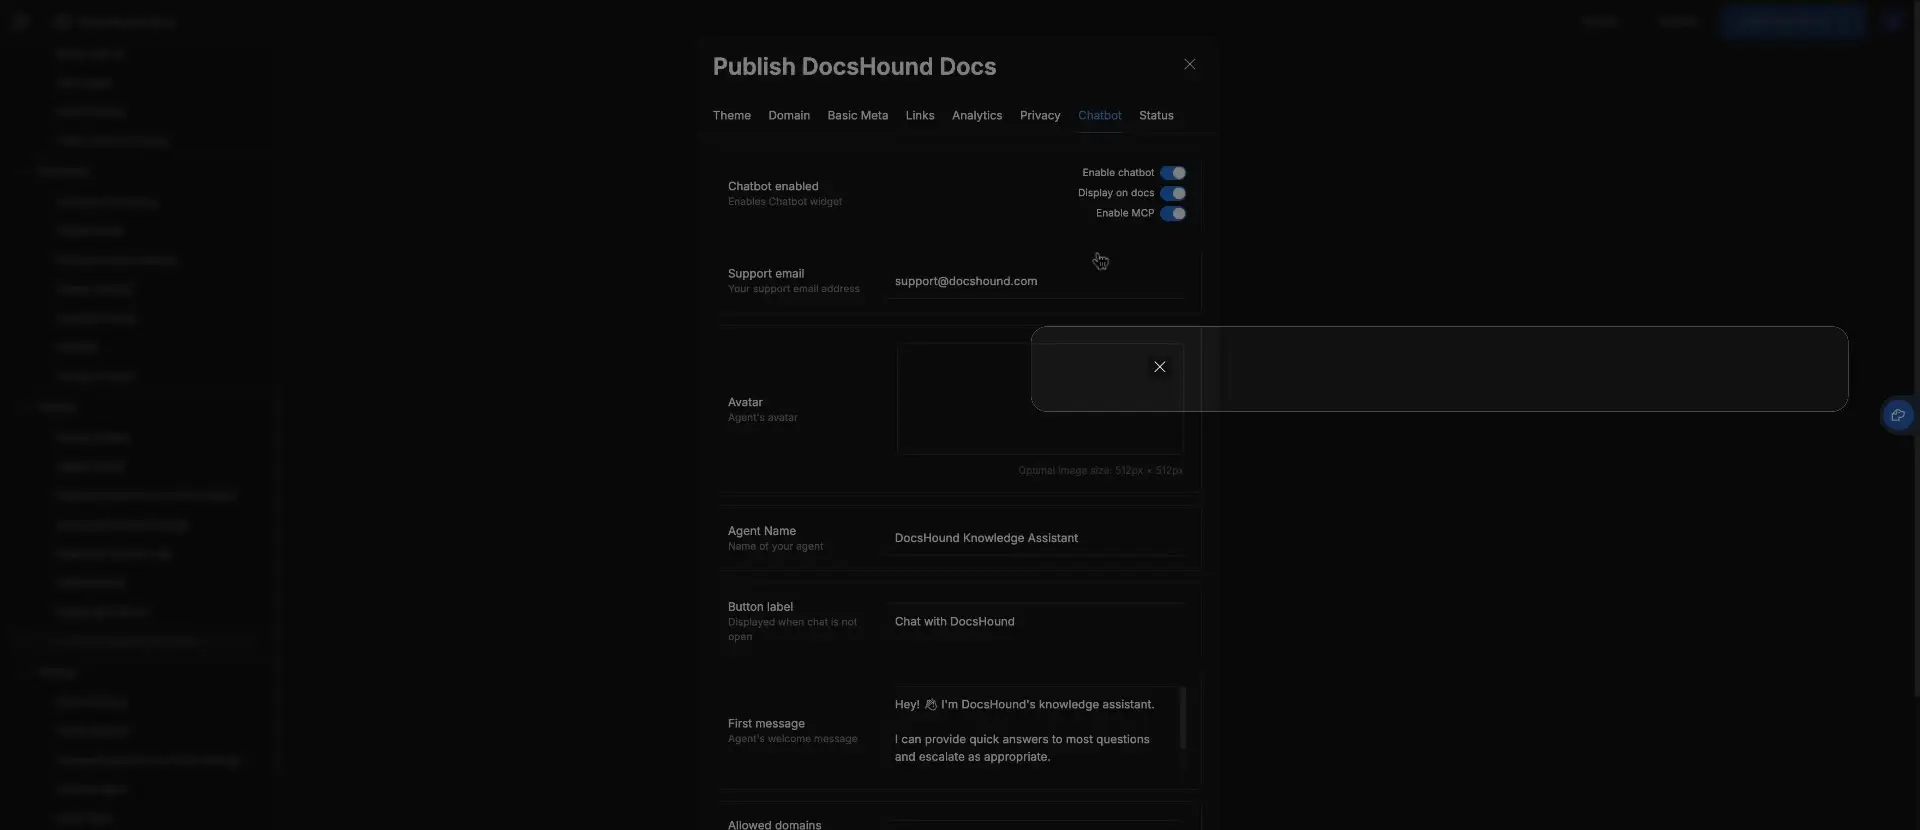Select the 'Optimal image size' hint

(x=1100, y=471)
